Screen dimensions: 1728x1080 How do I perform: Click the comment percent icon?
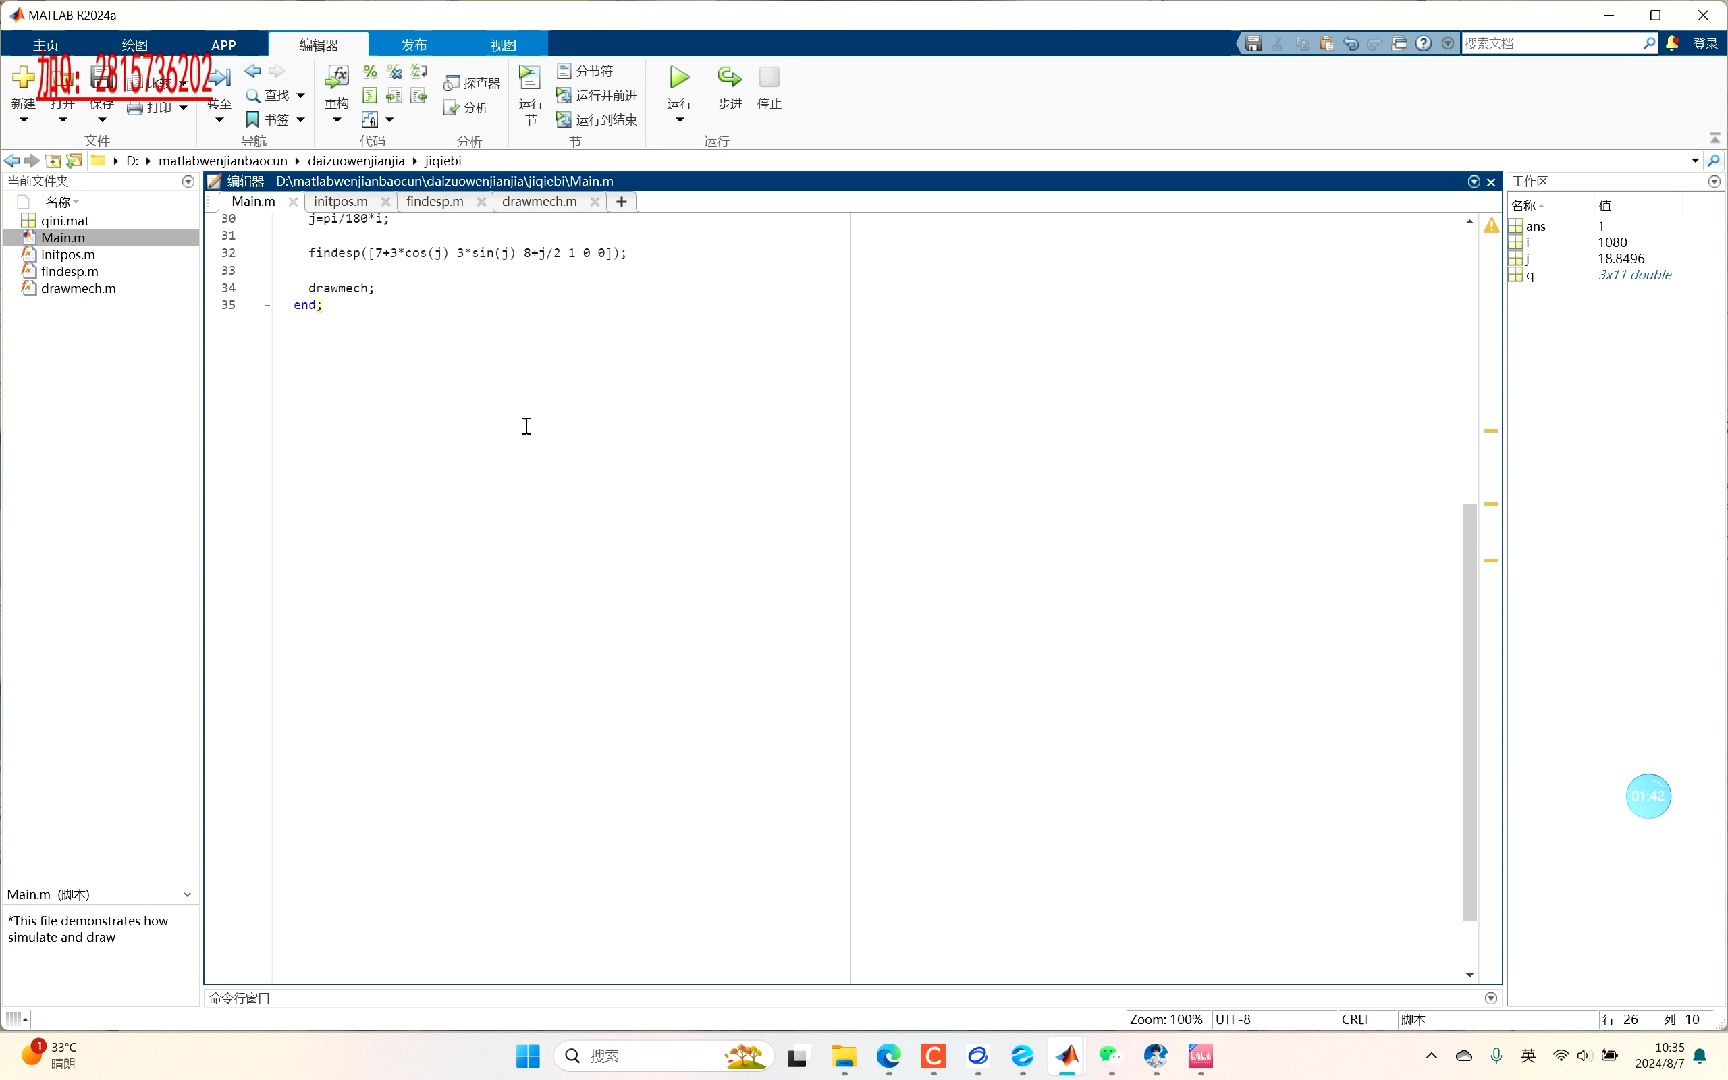point(370,71)
